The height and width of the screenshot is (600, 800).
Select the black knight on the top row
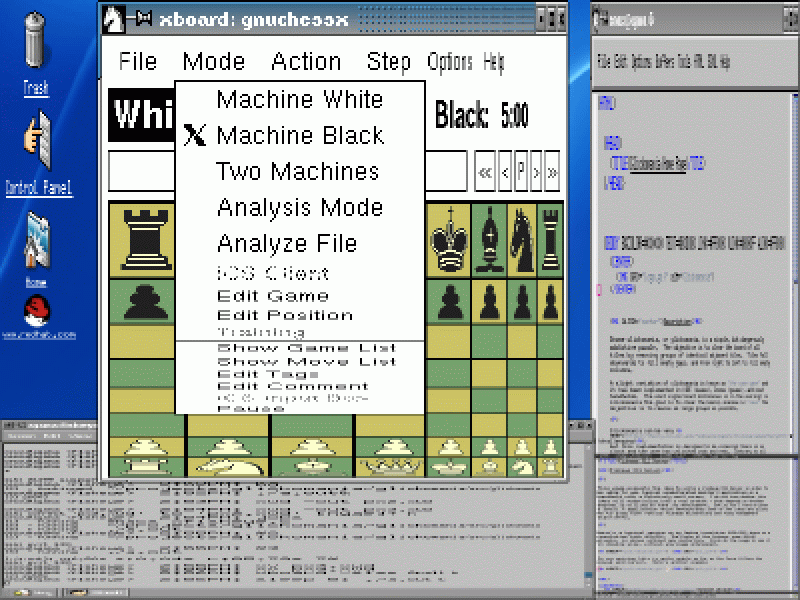(521, 238)
